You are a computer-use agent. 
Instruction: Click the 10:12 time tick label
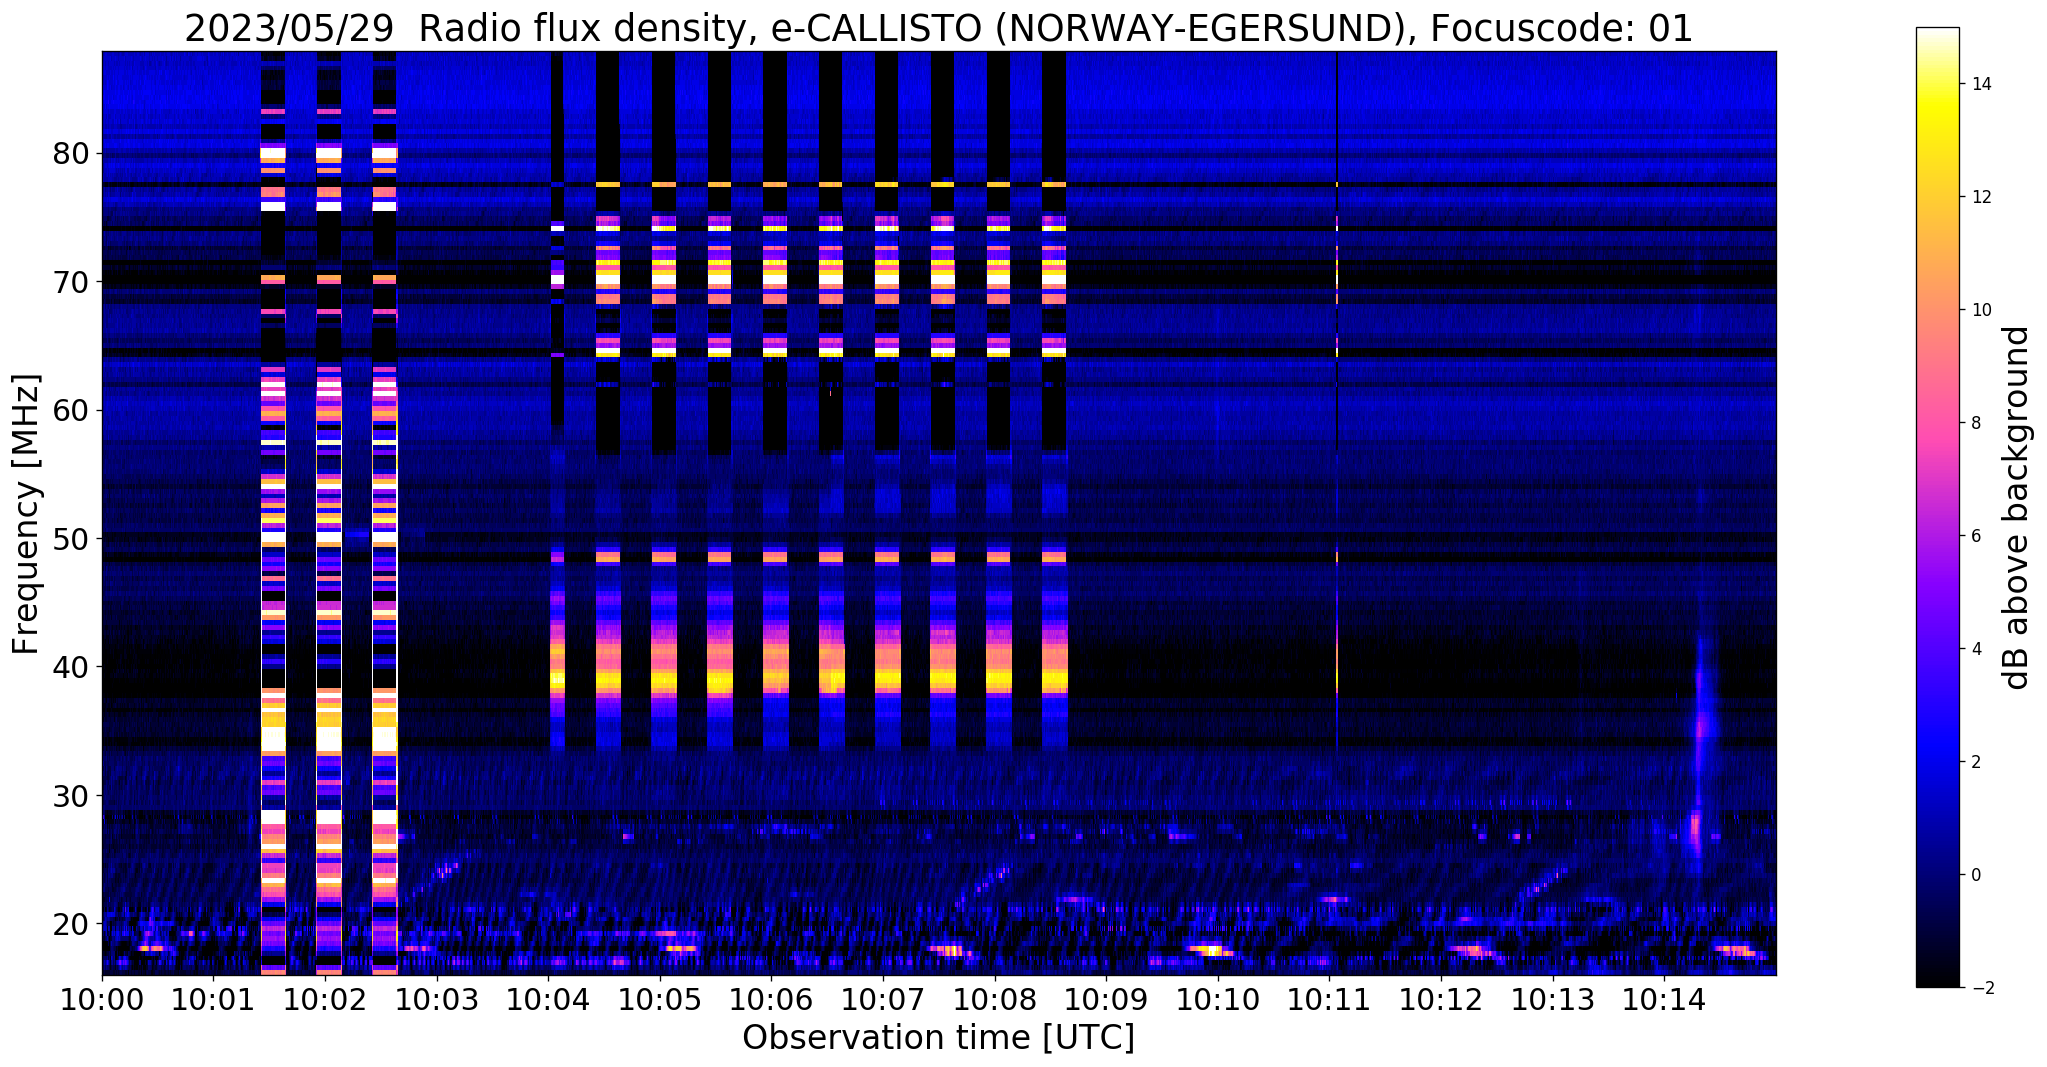pyautogui.click(x=1440, y=999)
